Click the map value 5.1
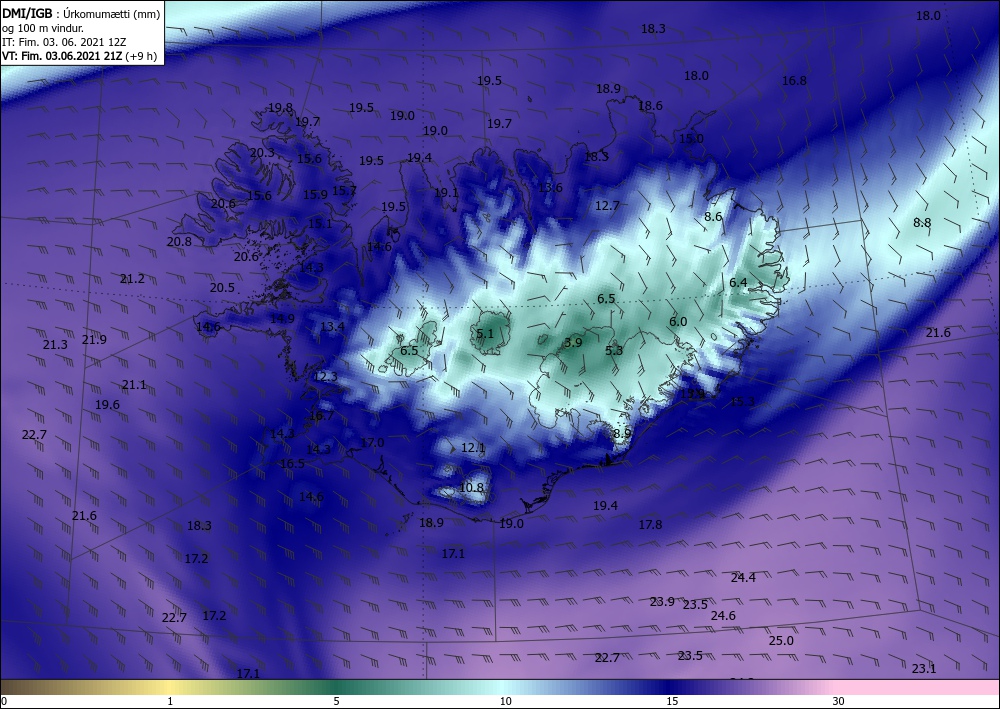Screen dimensions: 1000x709 pos(485,333)
